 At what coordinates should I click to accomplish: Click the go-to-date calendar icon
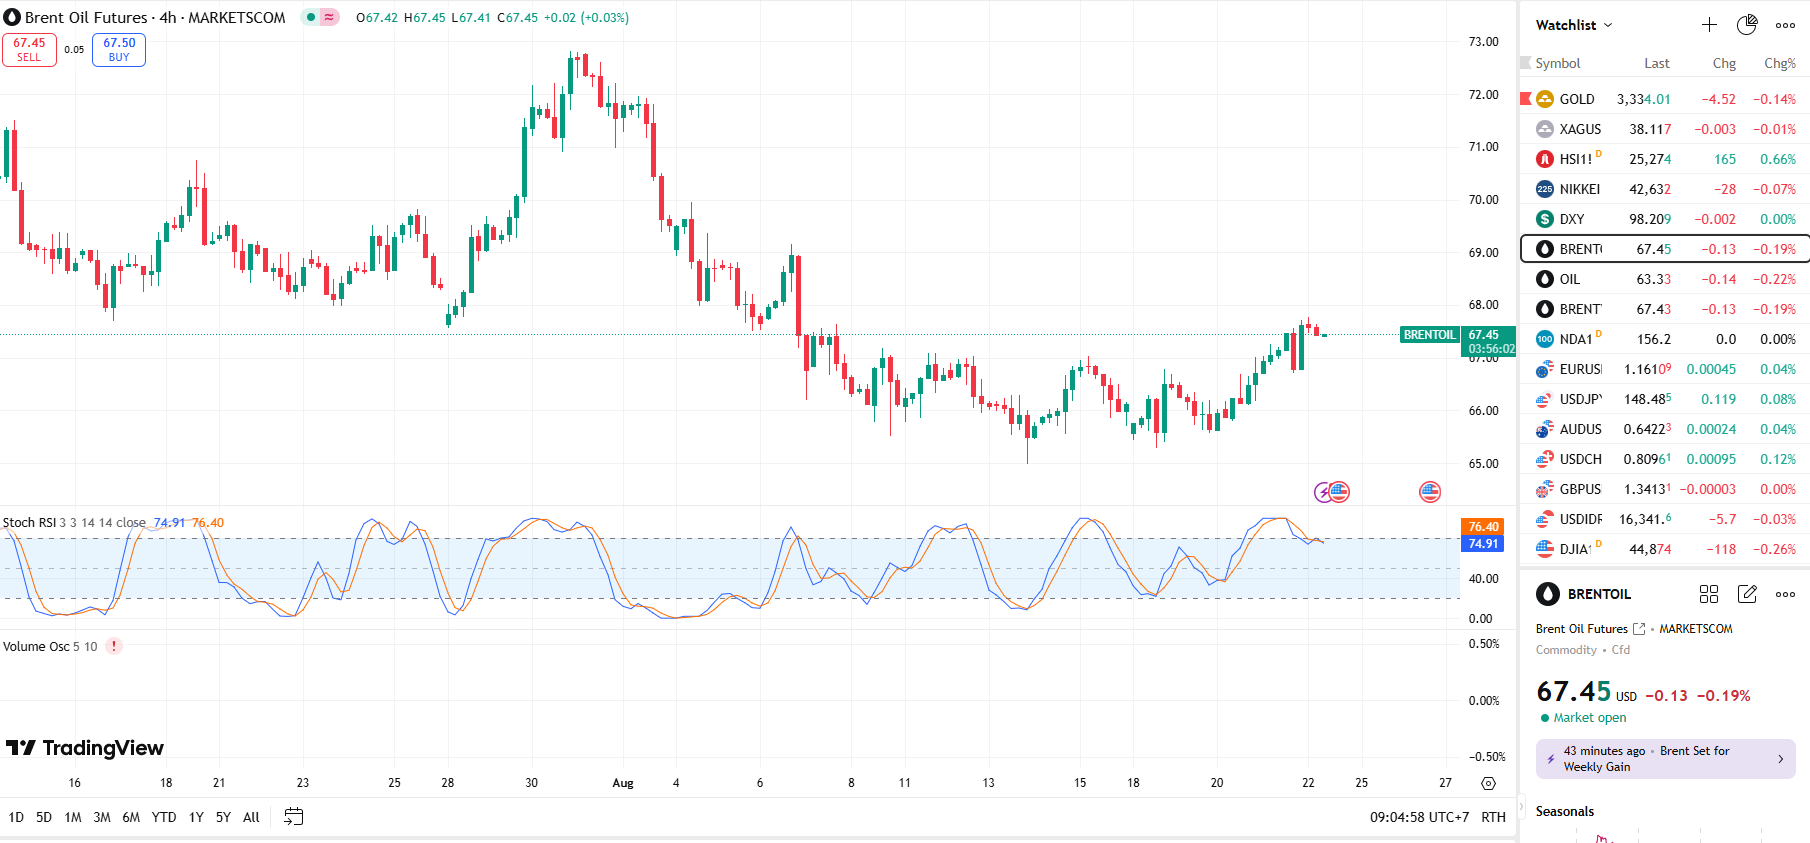293,817
